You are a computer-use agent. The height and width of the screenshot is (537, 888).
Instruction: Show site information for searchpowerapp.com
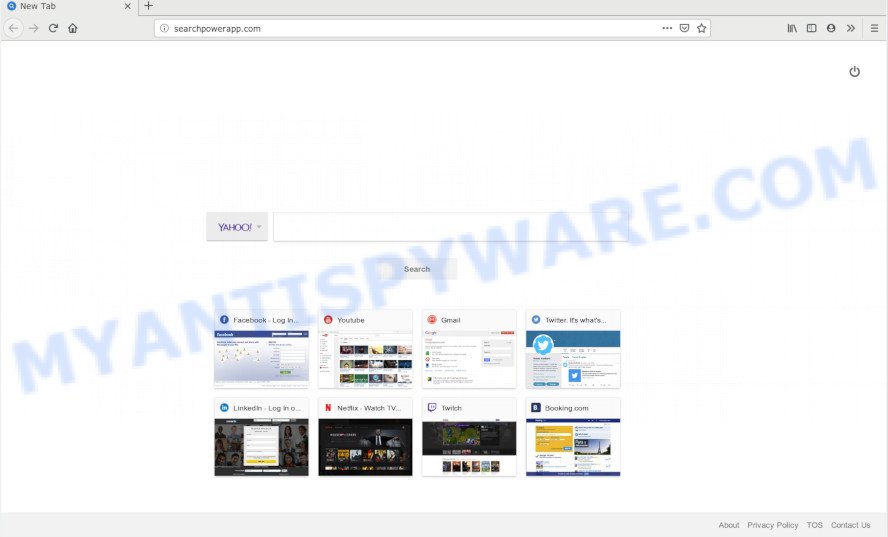click(x=164, y=28)
